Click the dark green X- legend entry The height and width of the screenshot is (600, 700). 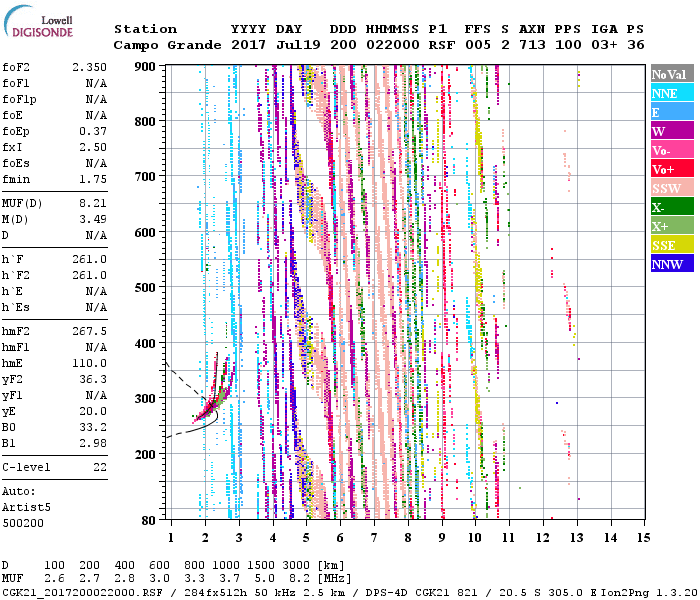point(672,207)
